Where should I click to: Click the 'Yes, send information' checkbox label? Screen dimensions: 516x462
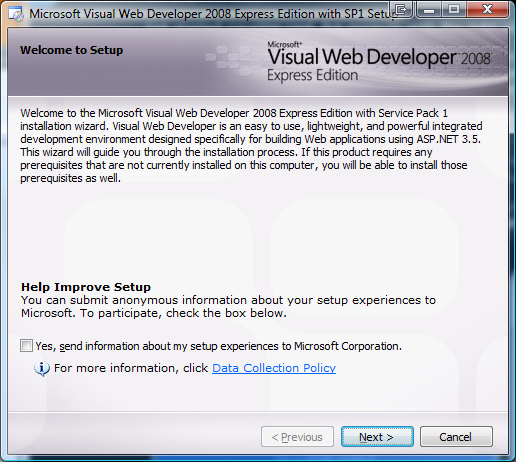pos(219,346)
